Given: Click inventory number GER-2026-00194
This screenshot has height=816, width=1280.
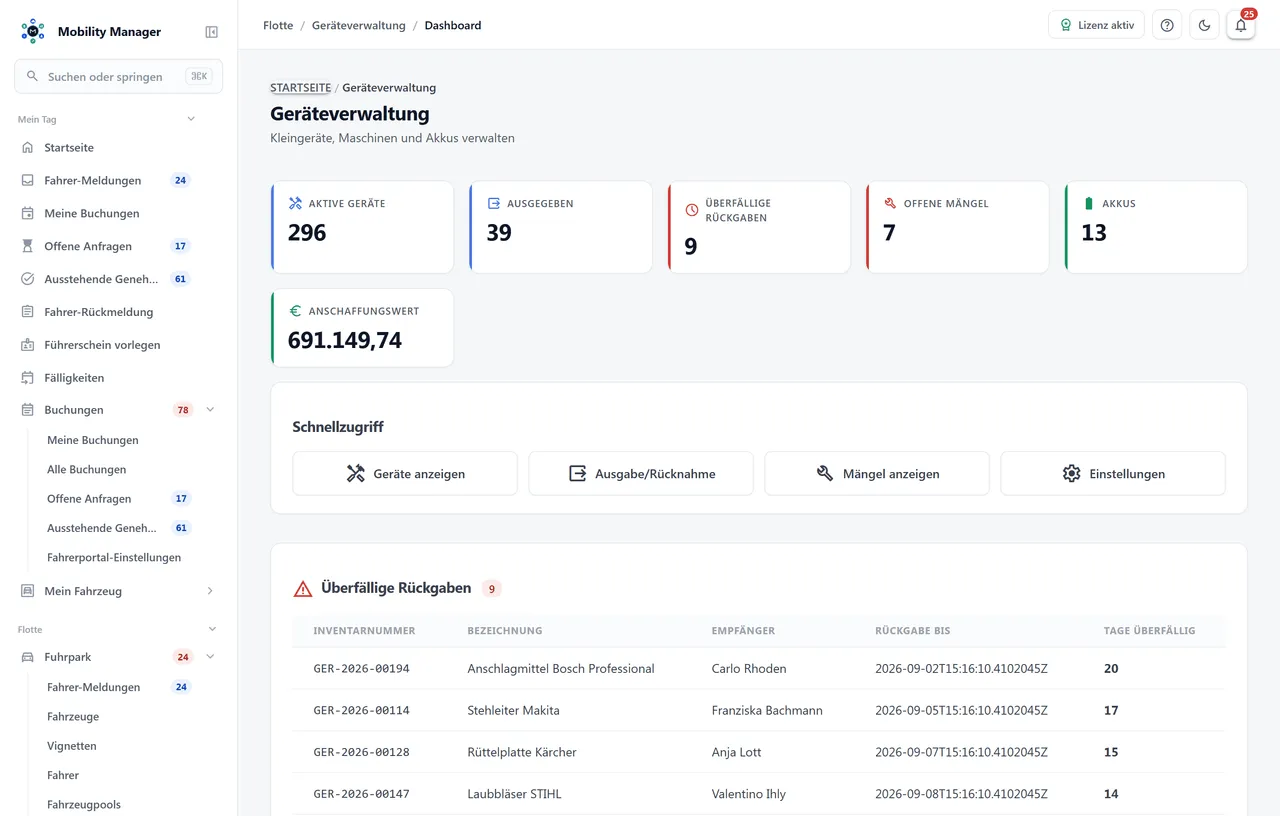Looking at the screenshot, I should 361,669.
